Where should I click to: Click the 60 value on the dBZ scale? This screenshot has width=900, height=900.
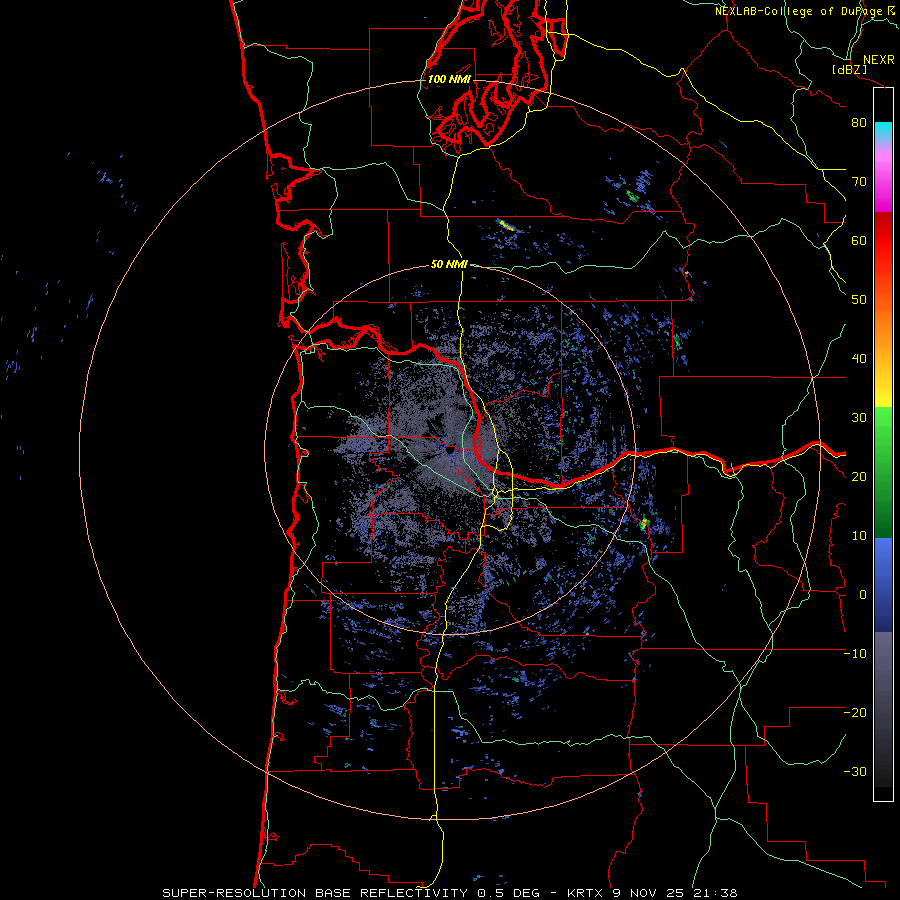pyautogui.click(x=859, y=241)
